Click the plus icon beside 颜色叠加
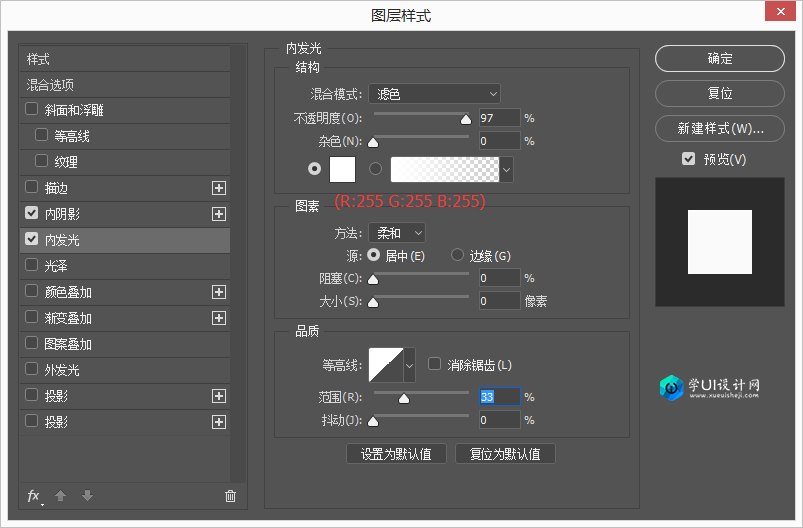This screenshot has width=803, height=528. (x=219, y=292)
